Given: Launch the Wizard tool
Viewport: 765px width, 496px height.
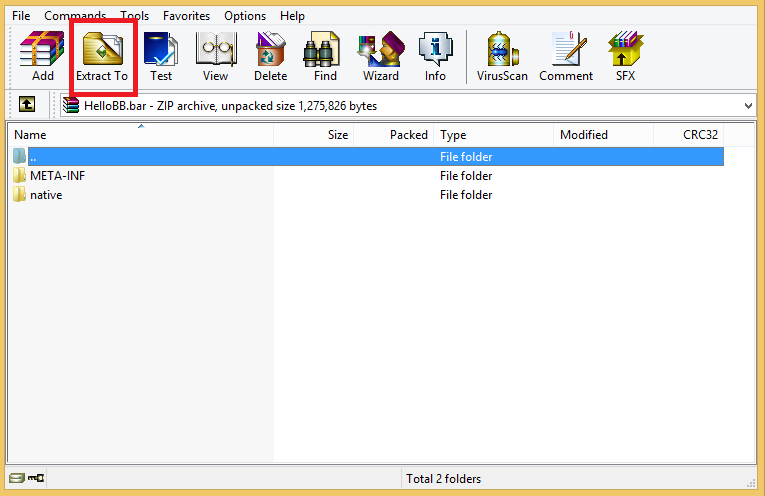Looking at the screenshot, I should tap(381, 49).
